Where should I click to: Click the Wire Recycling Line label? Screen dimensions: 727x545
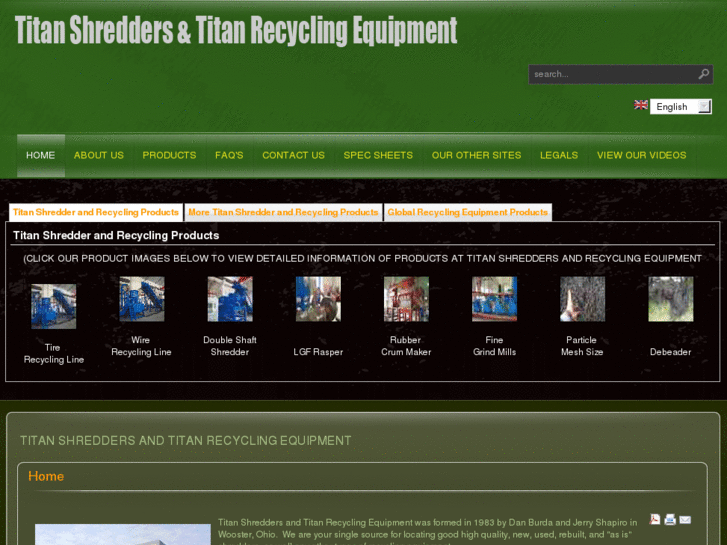[141, 346]
